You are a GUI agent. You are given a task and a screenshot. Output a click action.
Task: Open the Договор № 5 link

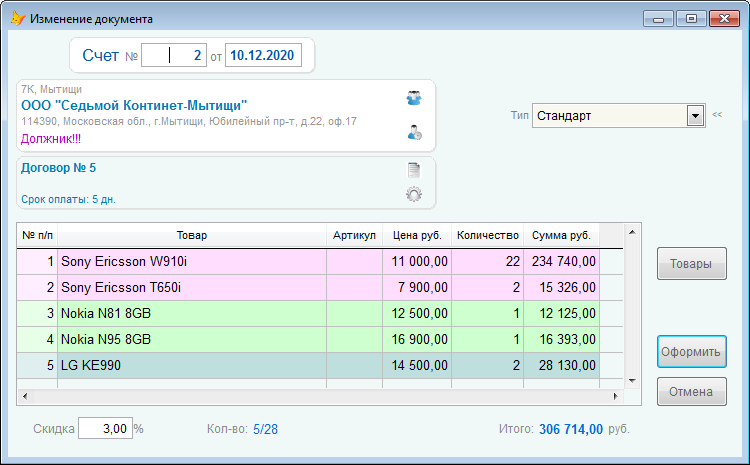pyautogui.click(x=58, y=168)
